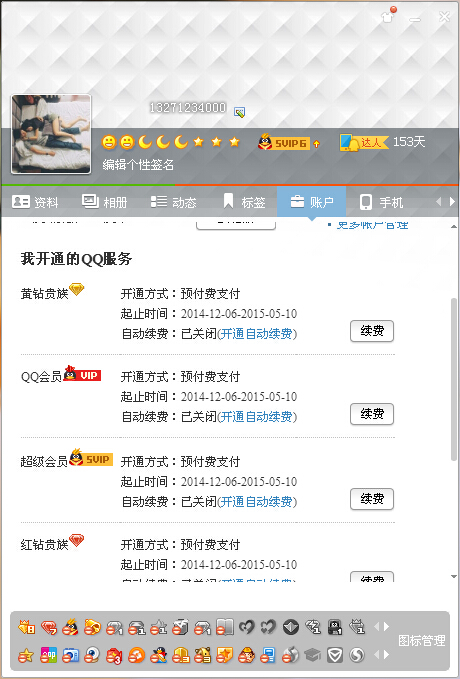Click the yellow crown level 8 icon

26,627
